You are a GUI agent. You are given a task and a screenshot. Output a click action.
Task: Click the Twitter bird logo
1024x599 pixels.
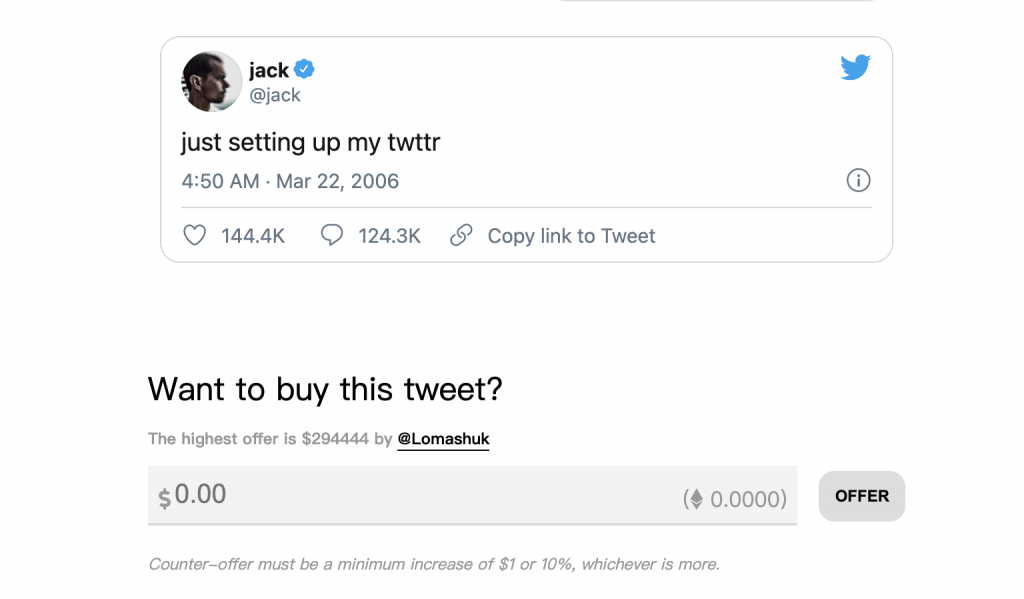pyautogui.click(x=856, y=67)
